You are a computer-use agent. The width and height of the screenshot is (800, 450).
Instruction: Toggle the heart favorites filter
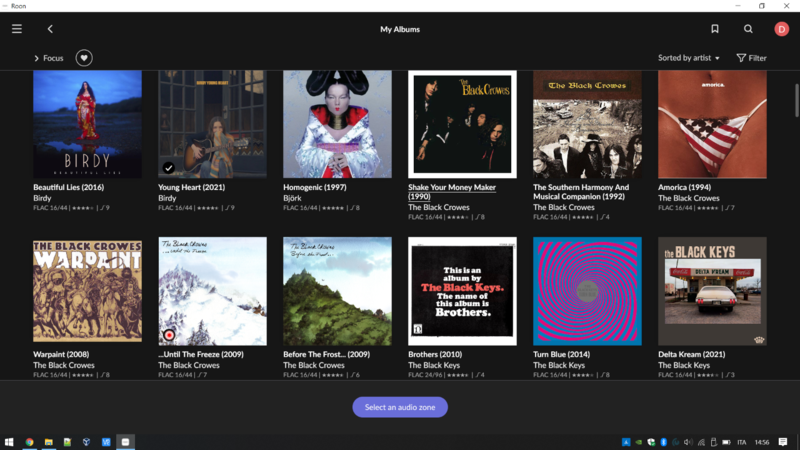[84, 58]
